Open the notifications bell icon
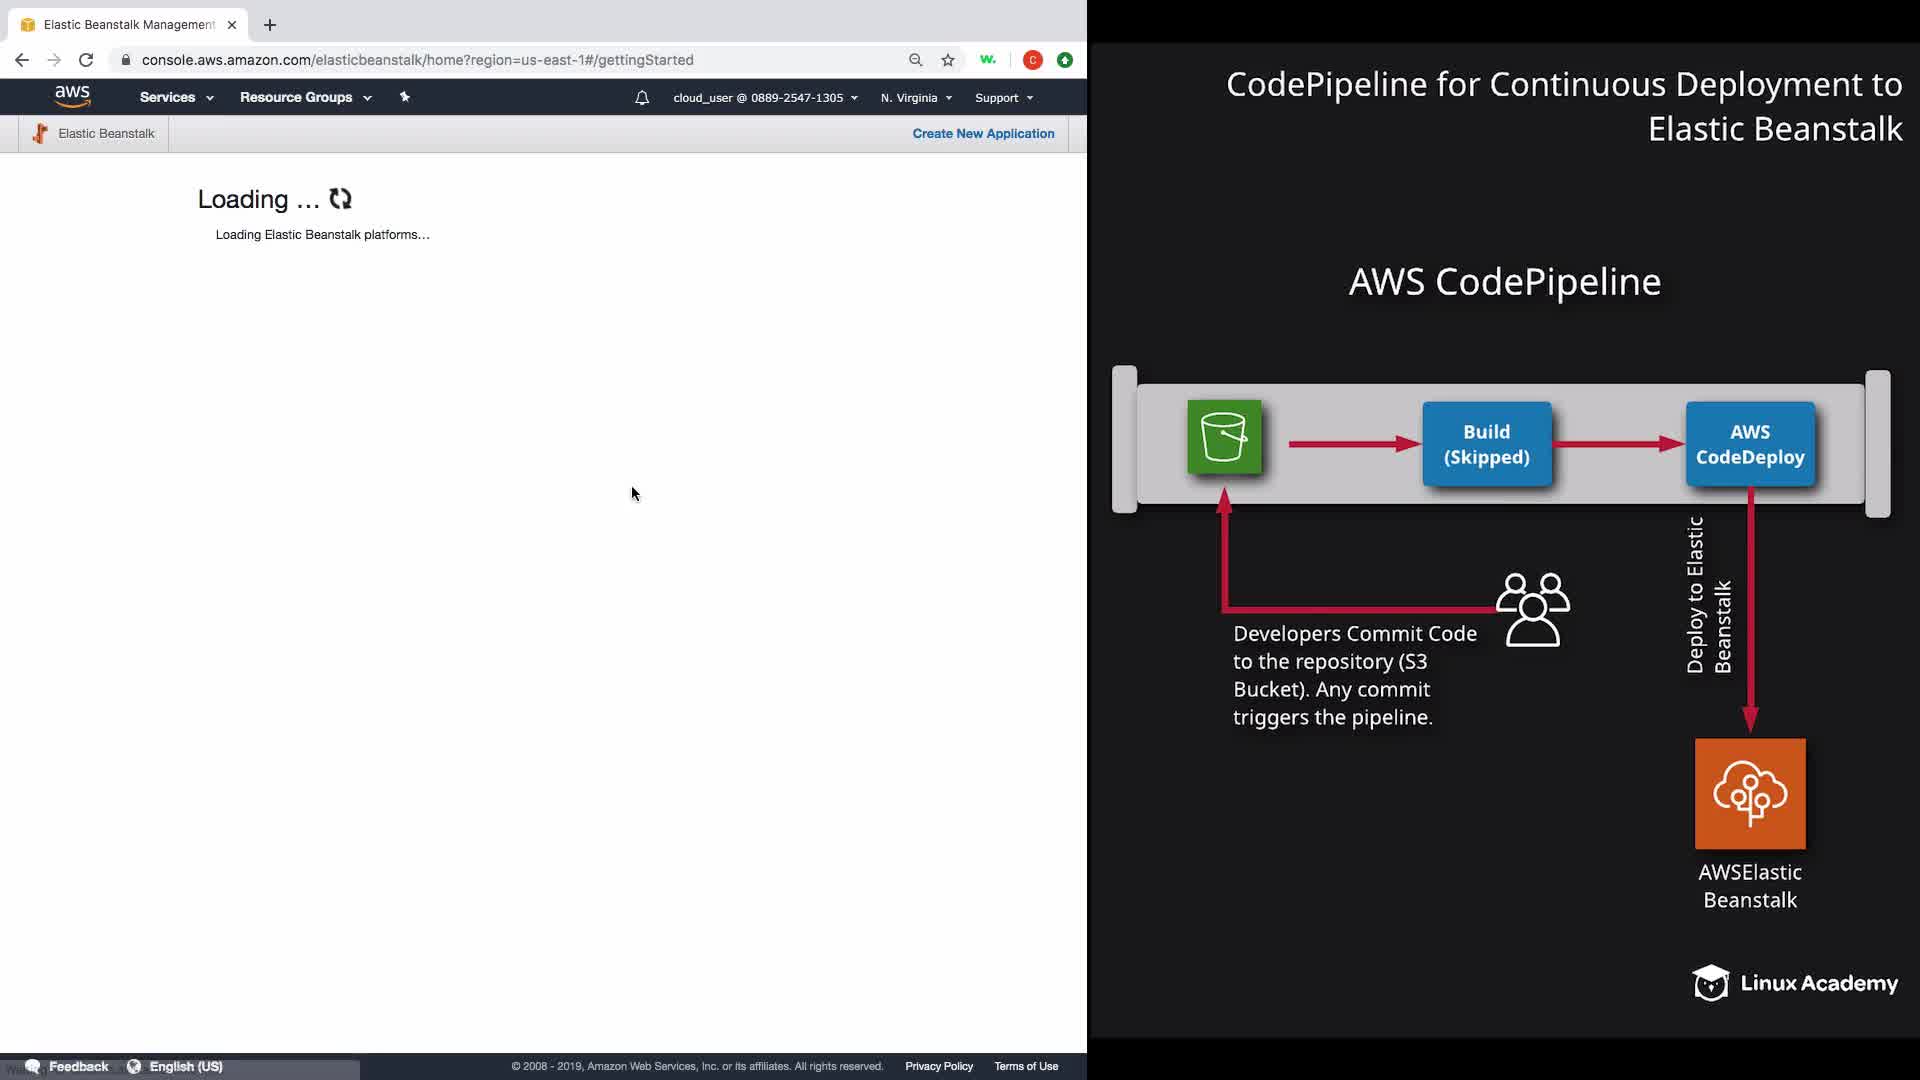 tap(642, 98)
